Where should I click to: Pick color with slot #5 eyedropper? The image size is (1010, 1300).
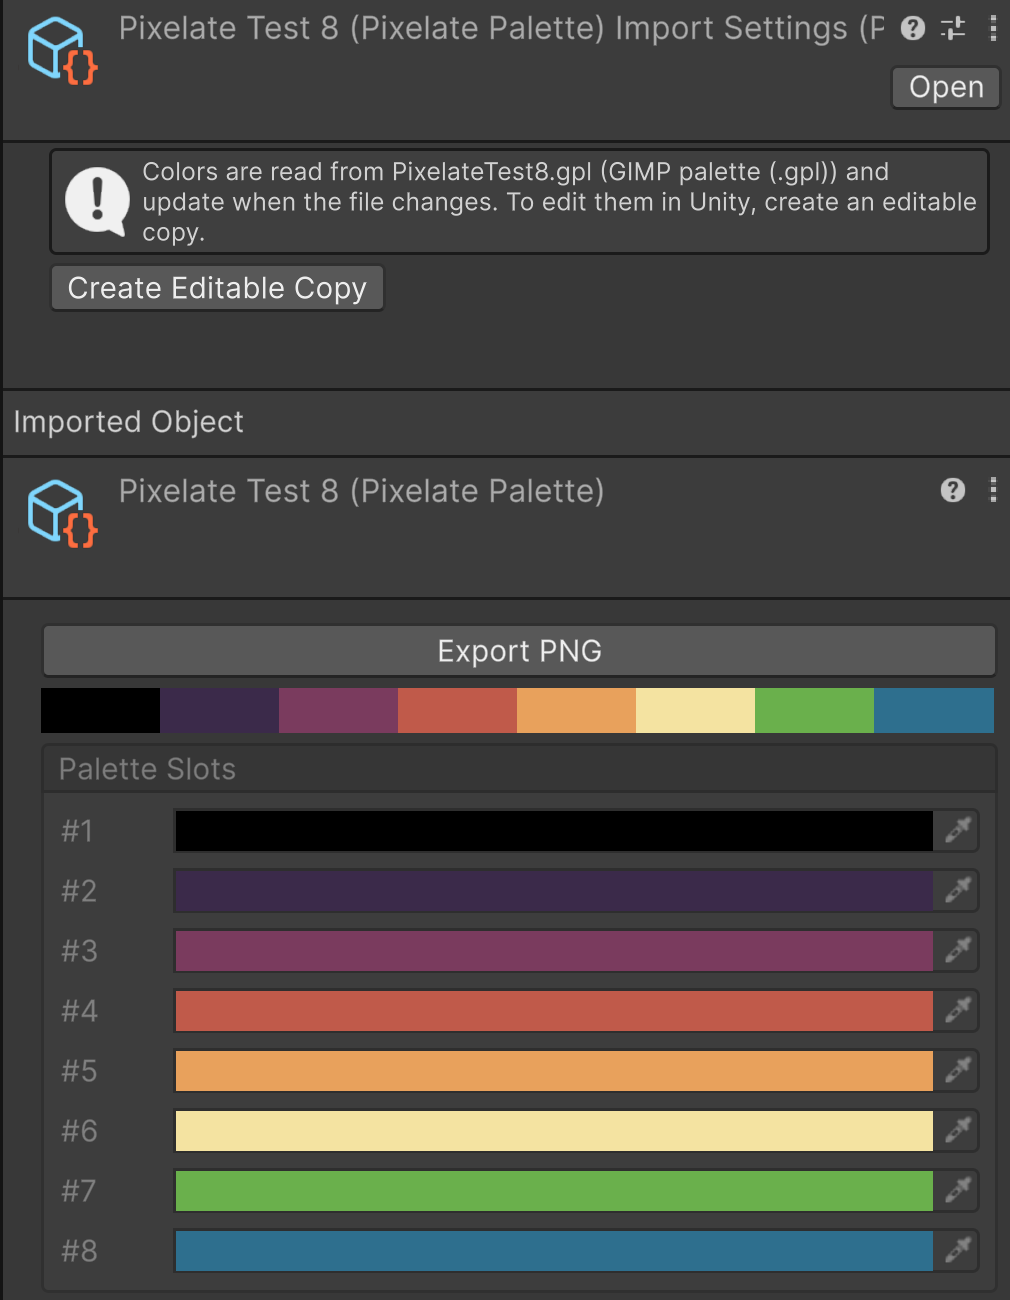[957, 1071]
